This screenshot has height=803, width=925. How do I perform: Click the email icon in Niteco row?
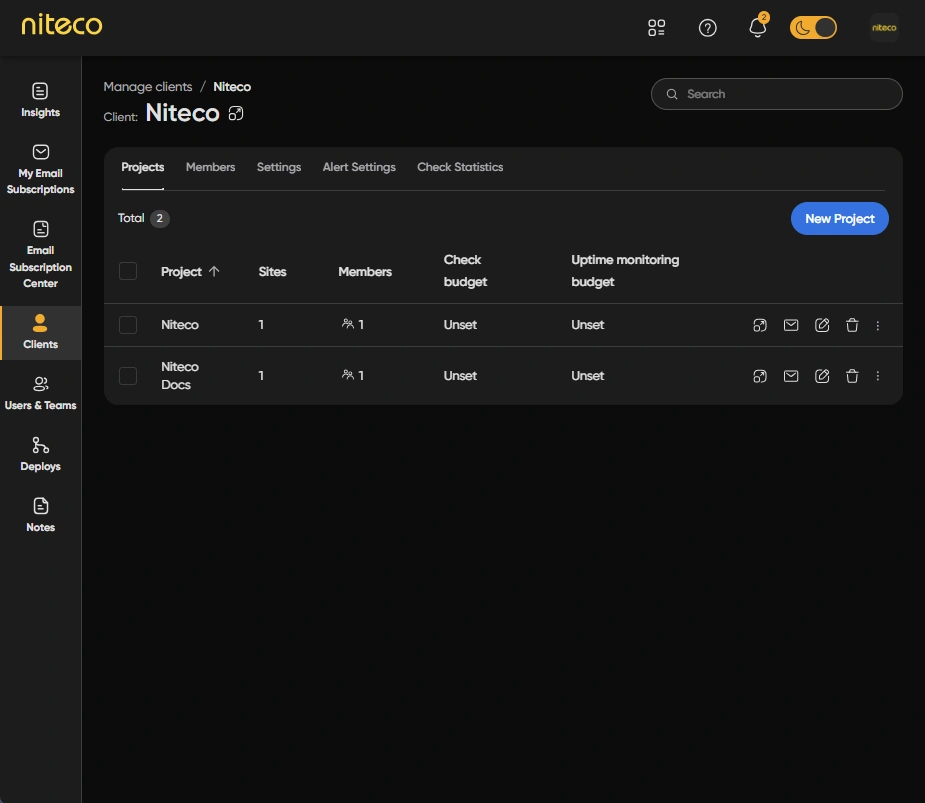coord(790,325)
